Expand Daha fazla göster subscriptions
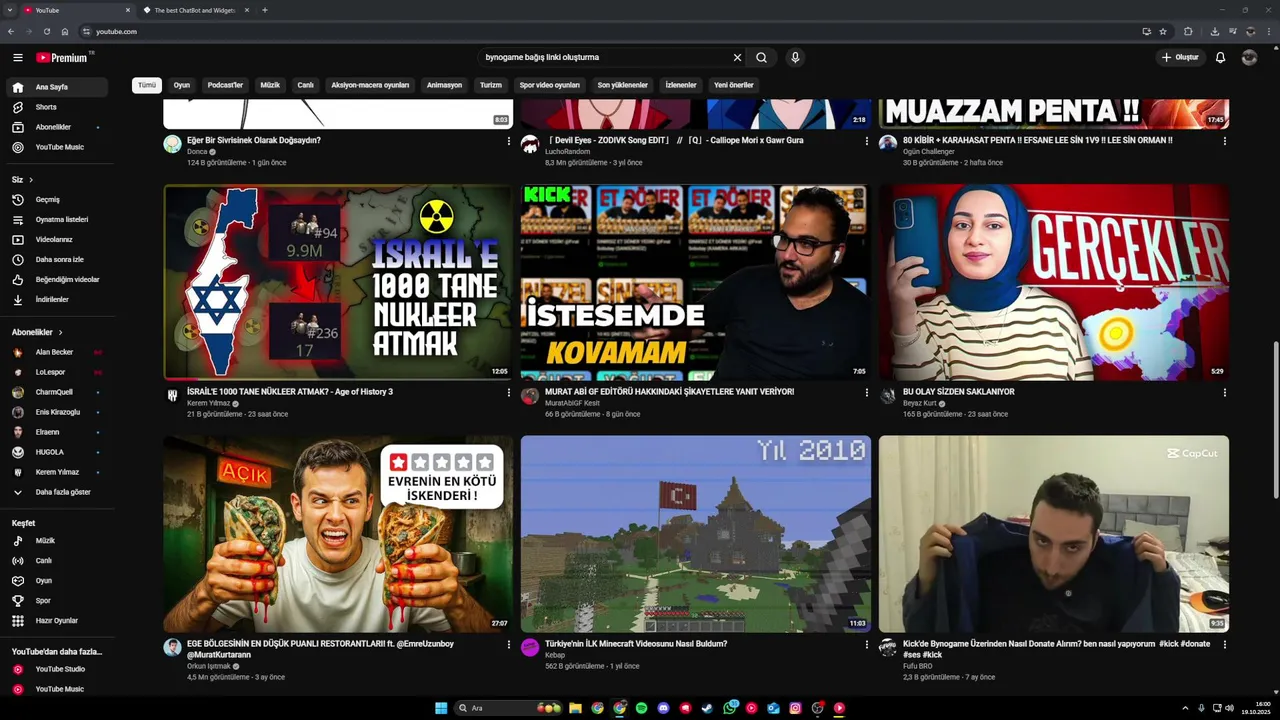This screenshot has height=720, width=1280. click(58, 492)
